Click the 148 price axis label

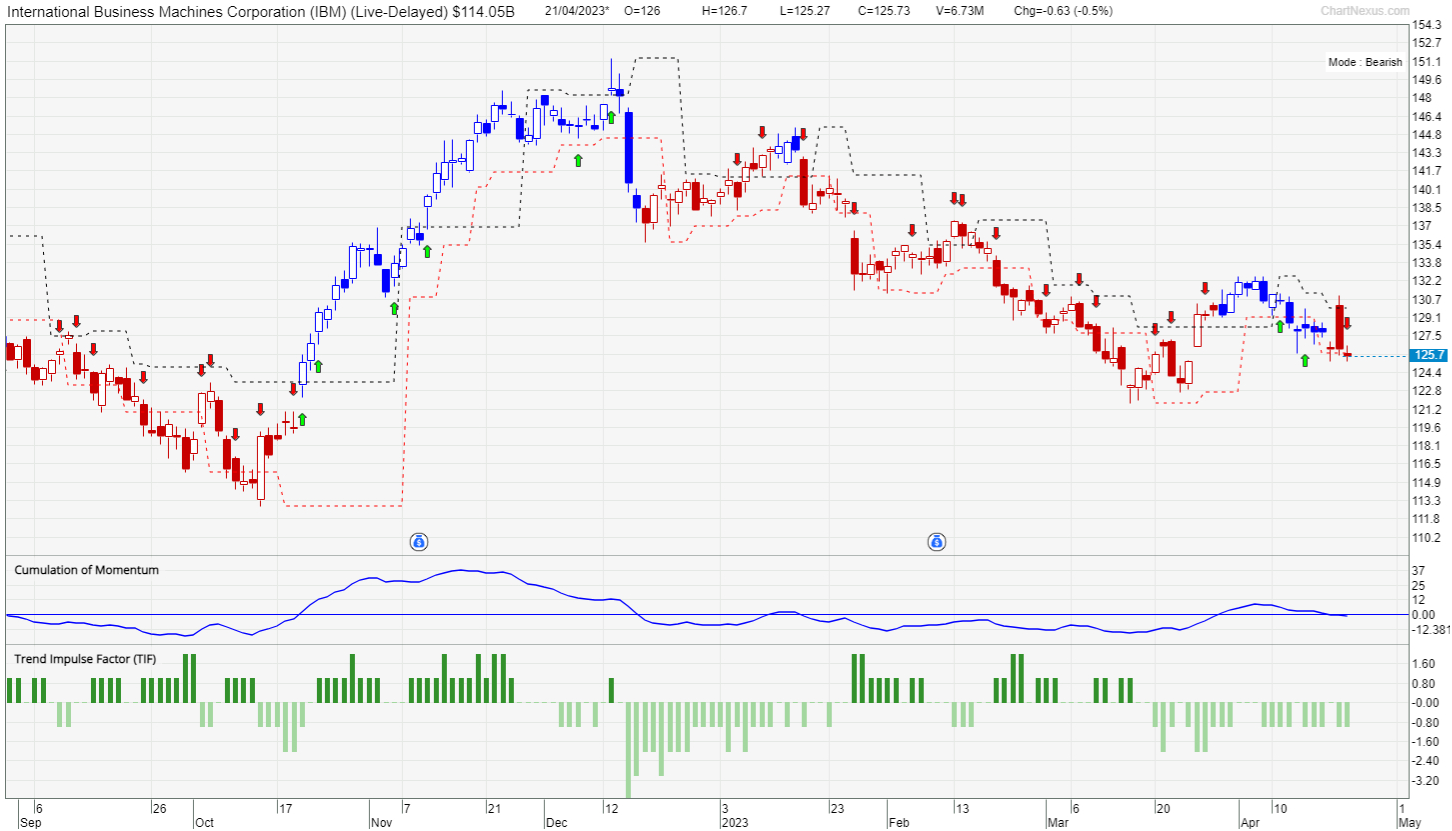coord(1421,98)
